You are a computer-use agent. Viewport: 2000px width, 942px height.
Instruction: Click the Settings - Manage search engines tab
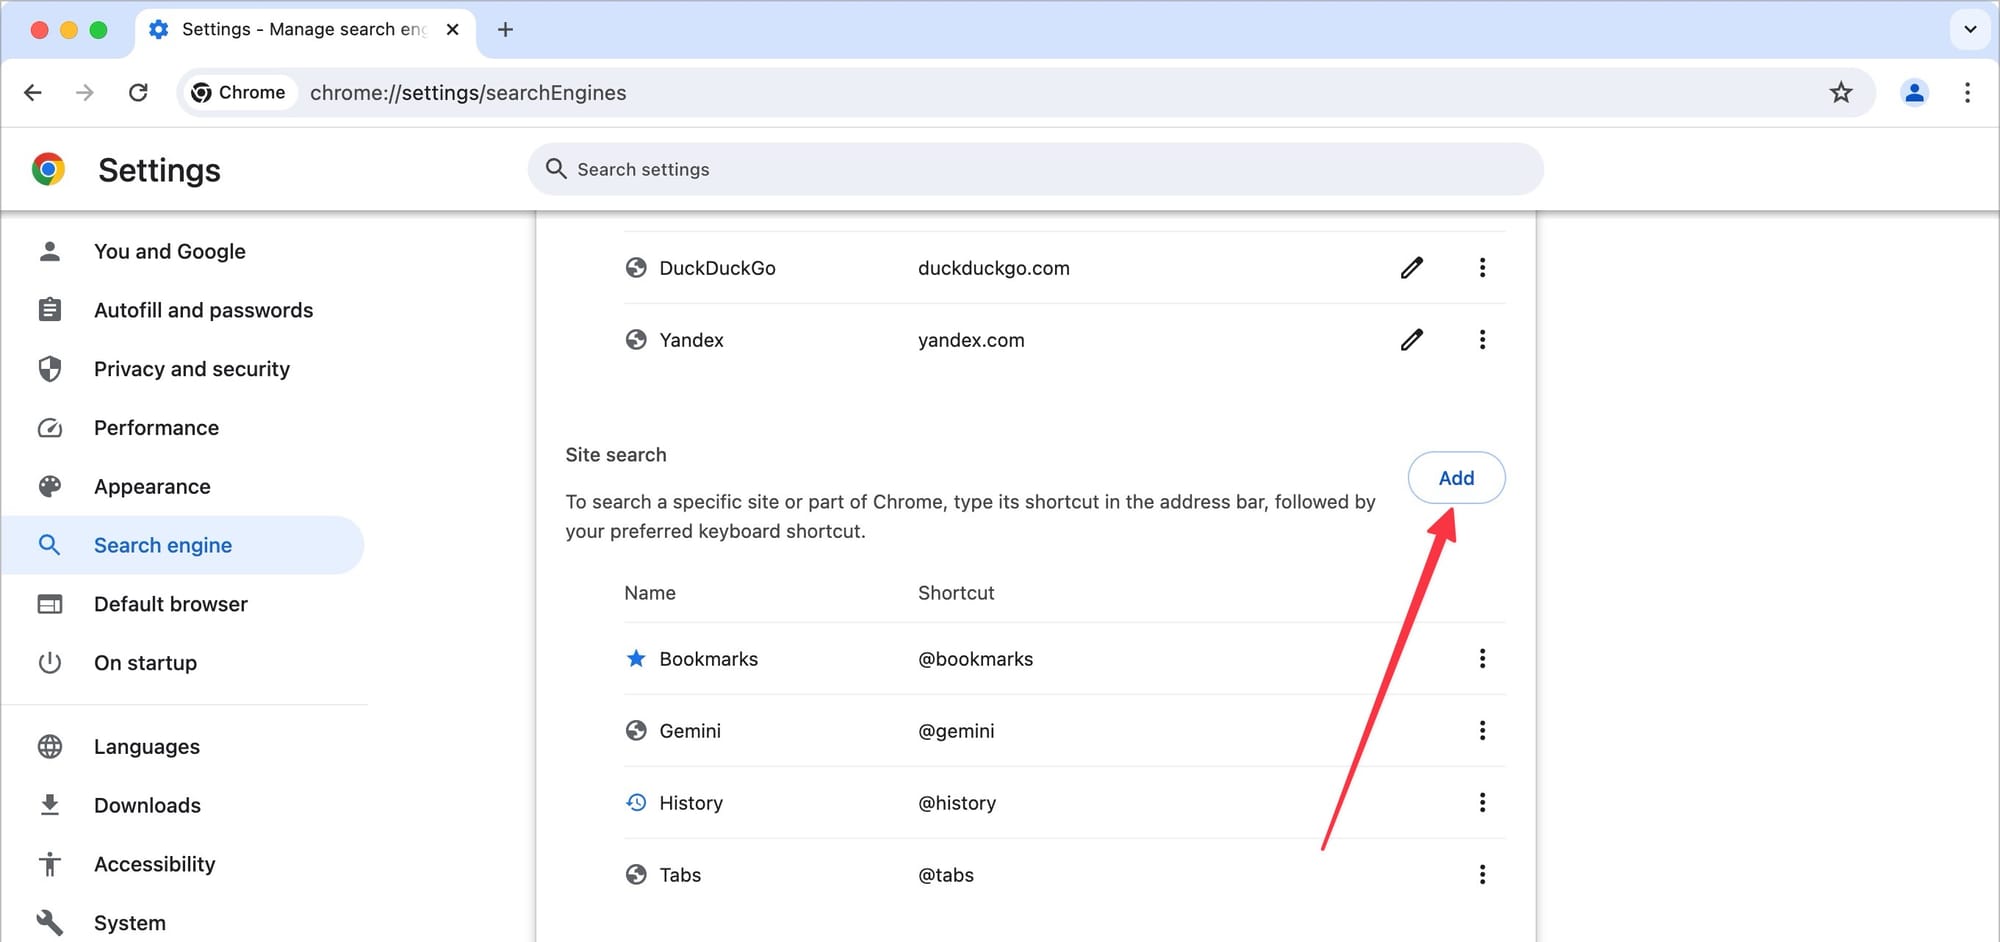click(x=305, y=30)
